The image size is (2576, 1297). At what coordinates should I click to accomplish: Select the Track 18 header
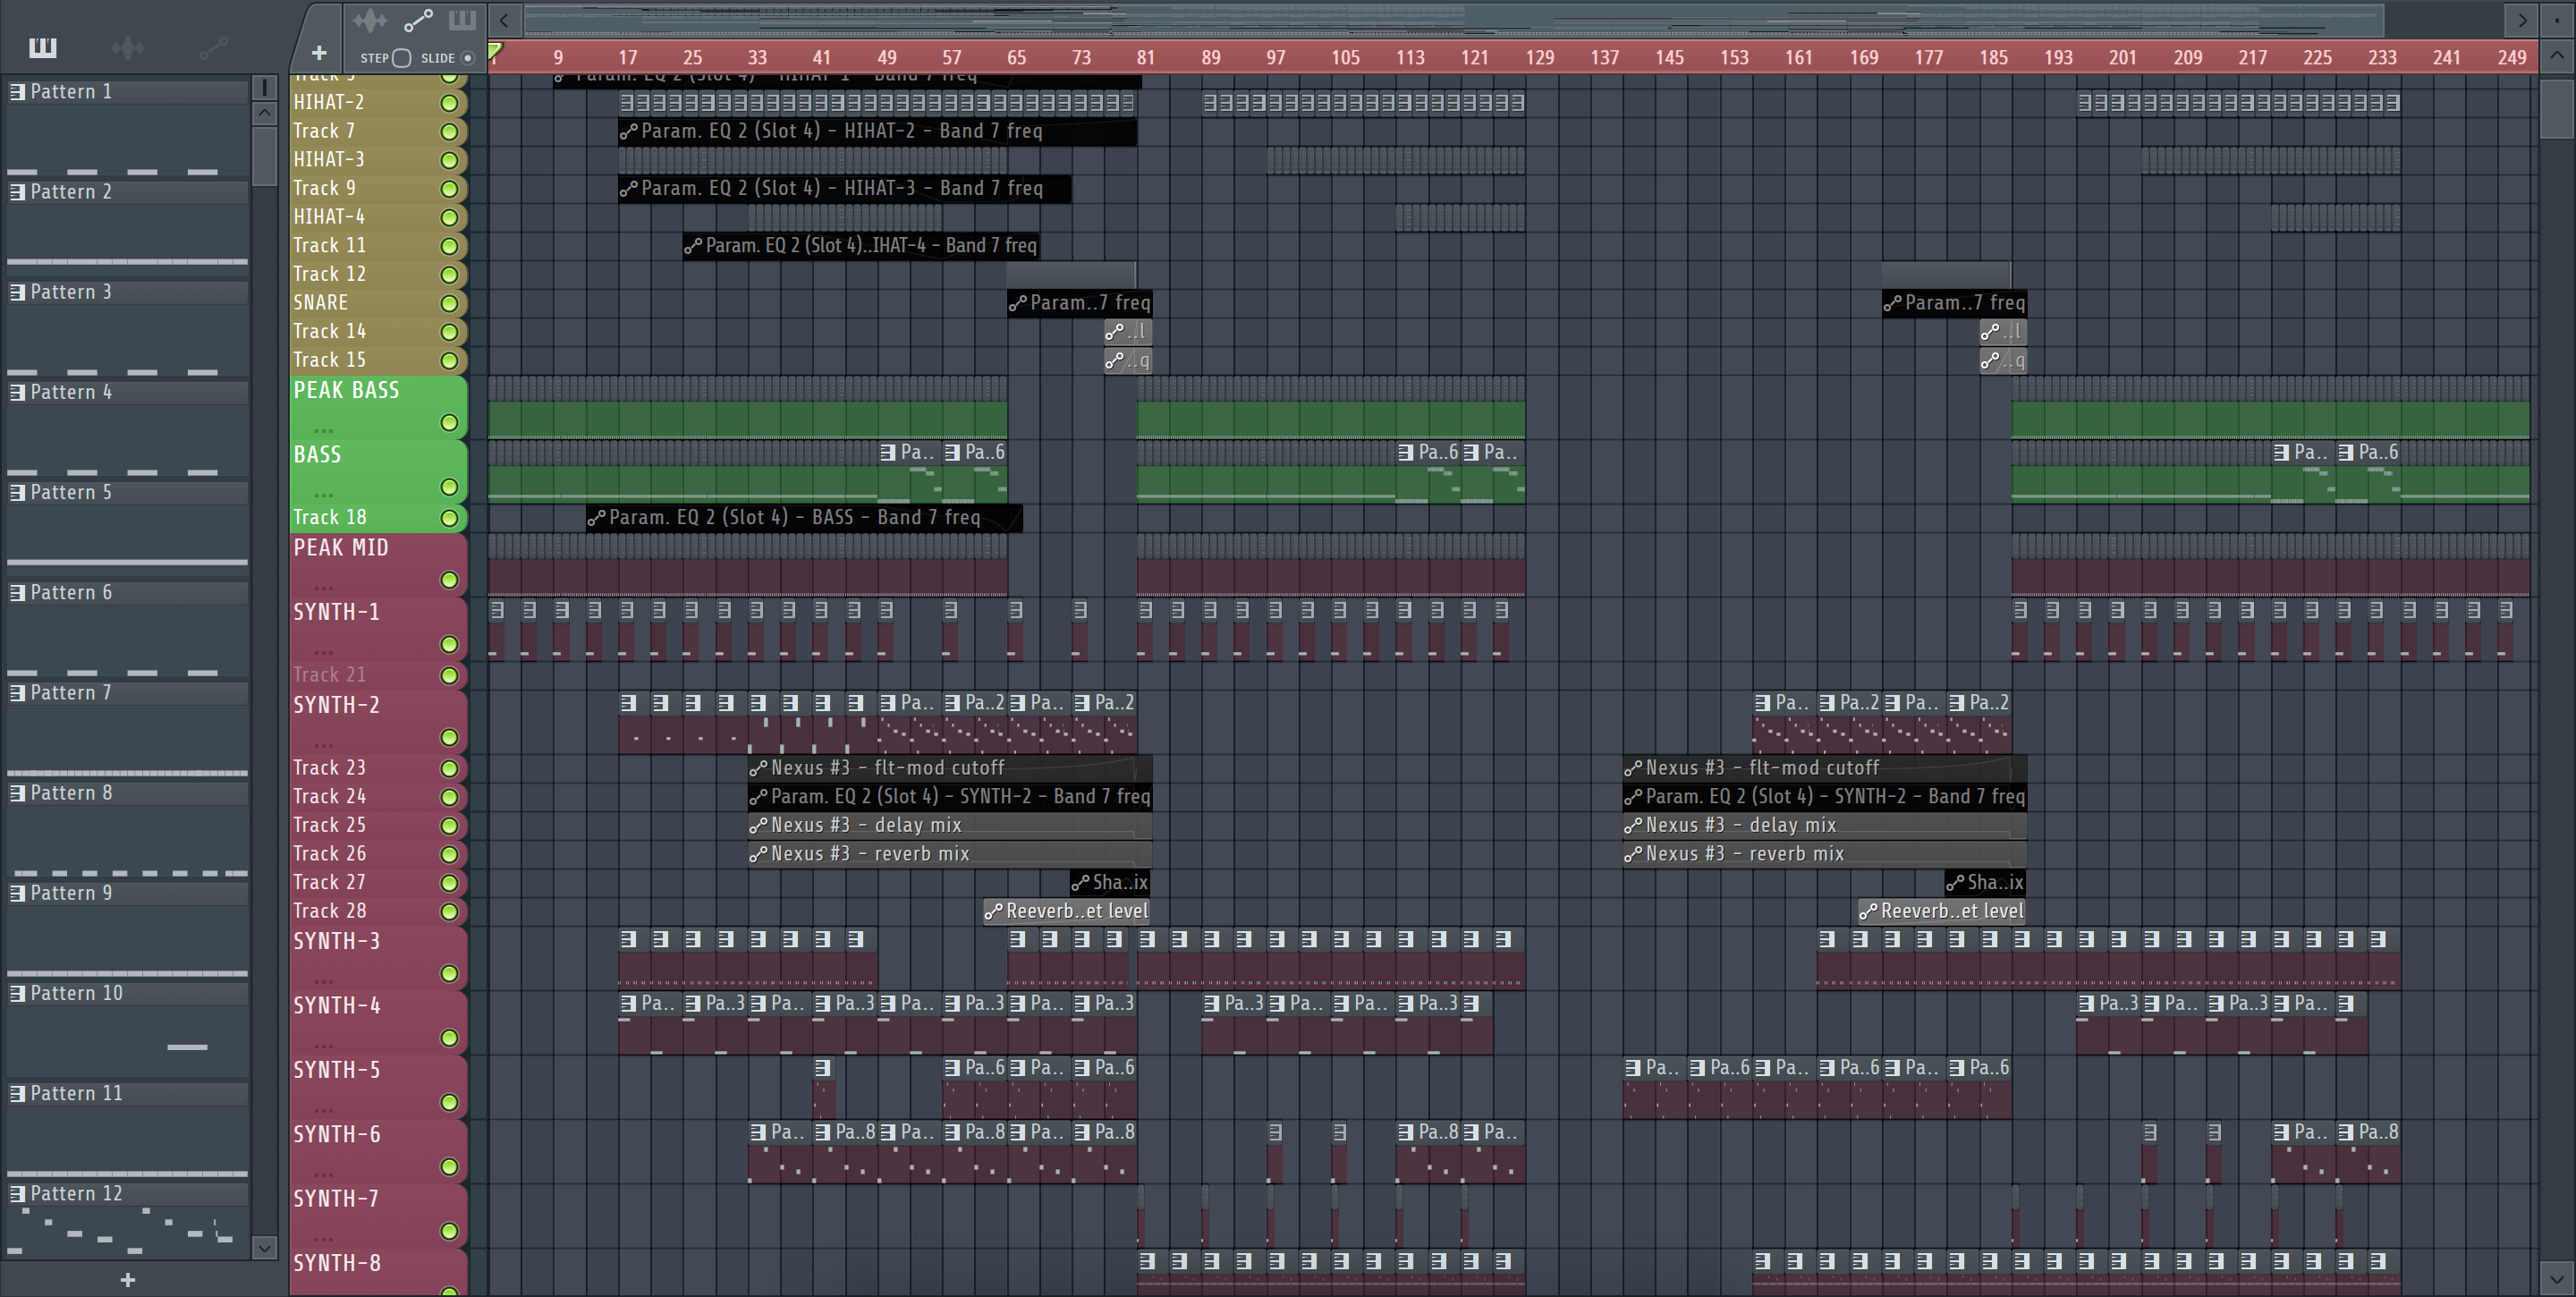pos(378,518)
